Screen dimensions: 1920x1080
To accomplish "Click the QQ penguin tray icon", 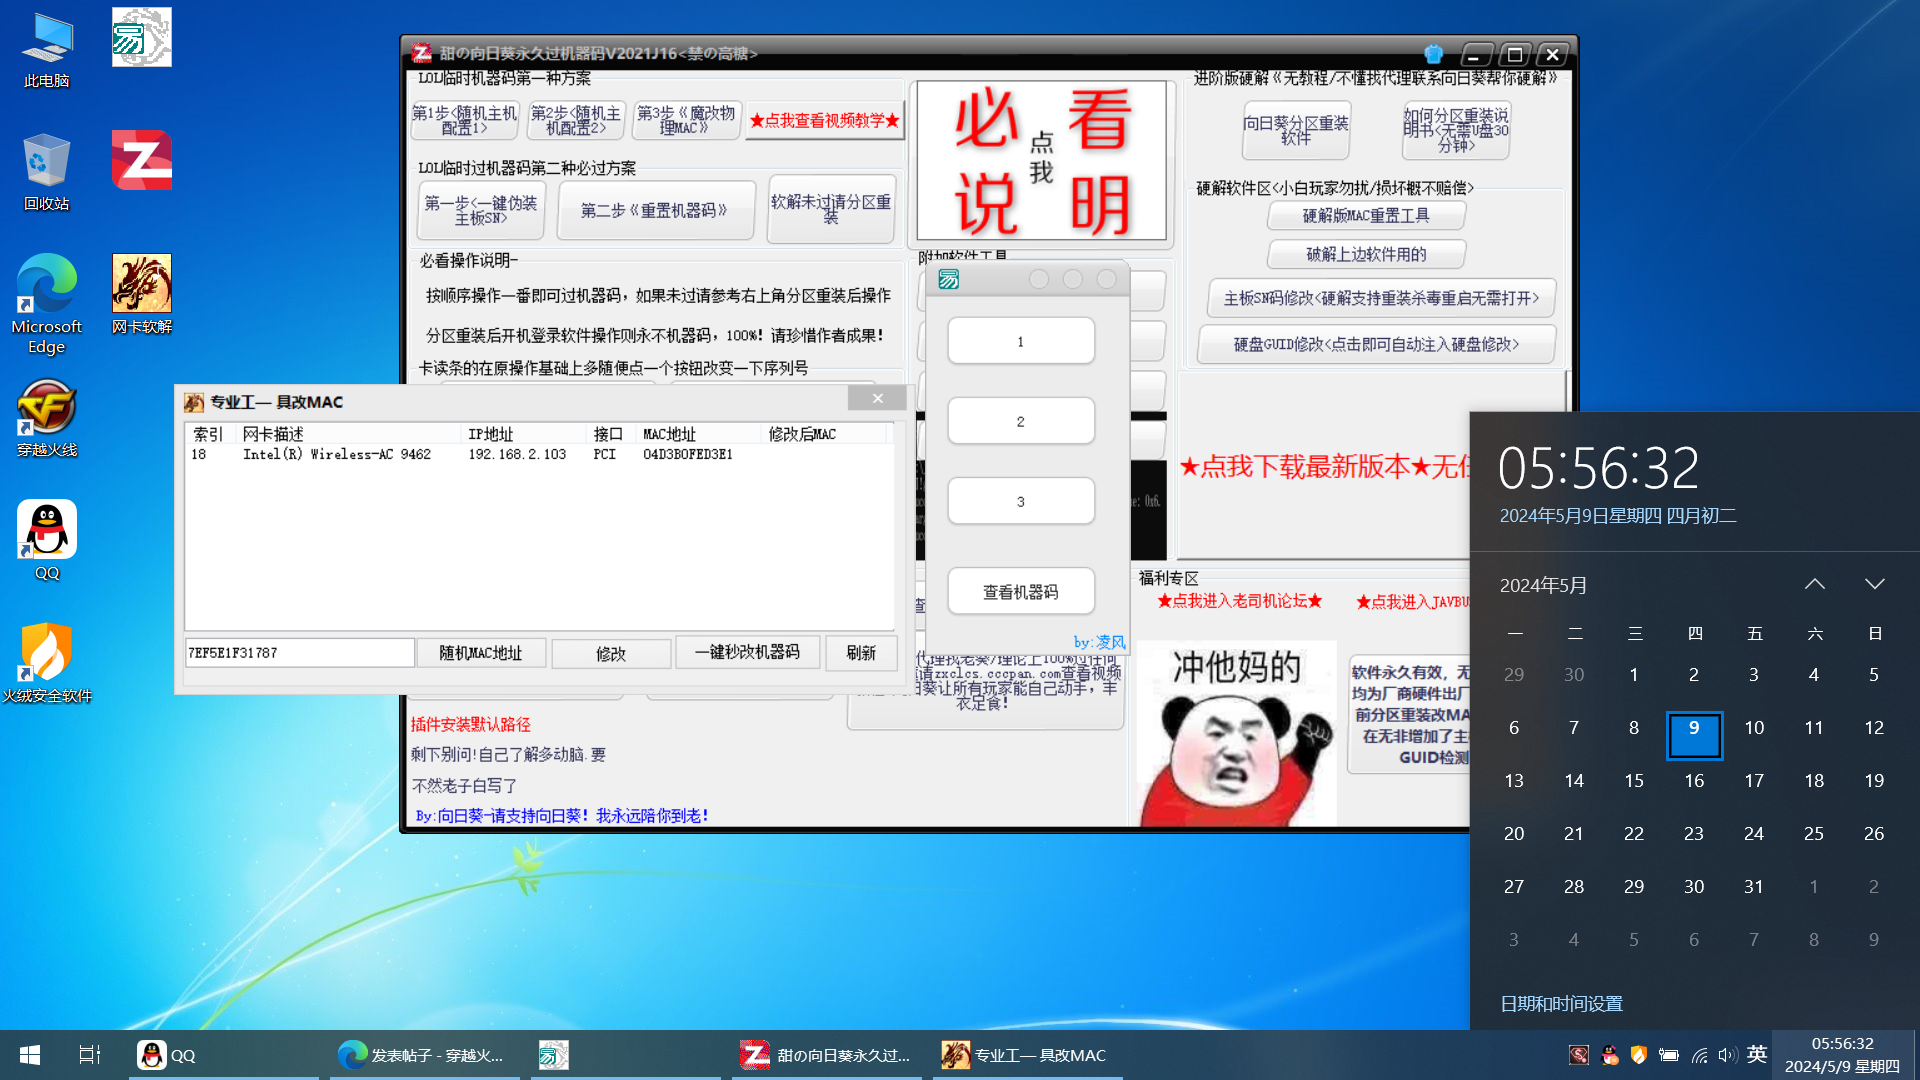I will (1609, 1055).
